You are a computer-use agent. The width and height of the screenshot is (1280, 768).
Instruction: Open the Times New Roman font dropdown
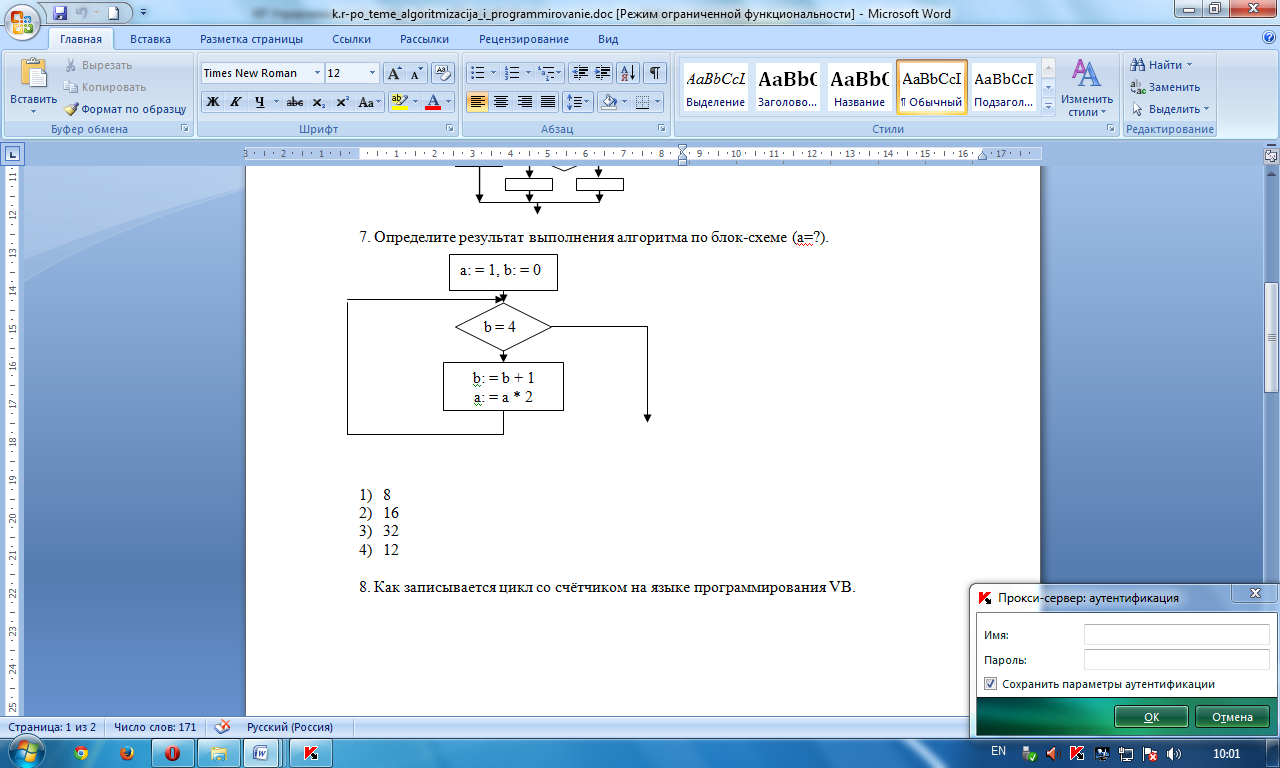coord(318,73)
